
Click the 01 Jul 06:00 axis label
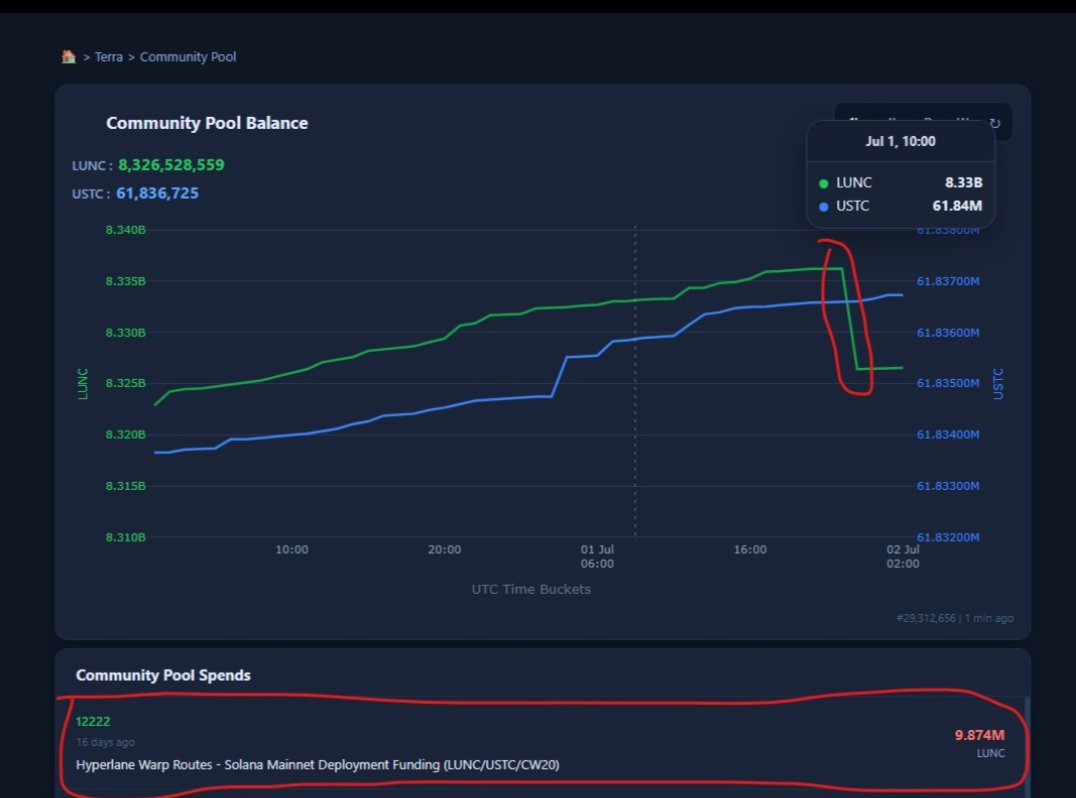pos(597,556)
